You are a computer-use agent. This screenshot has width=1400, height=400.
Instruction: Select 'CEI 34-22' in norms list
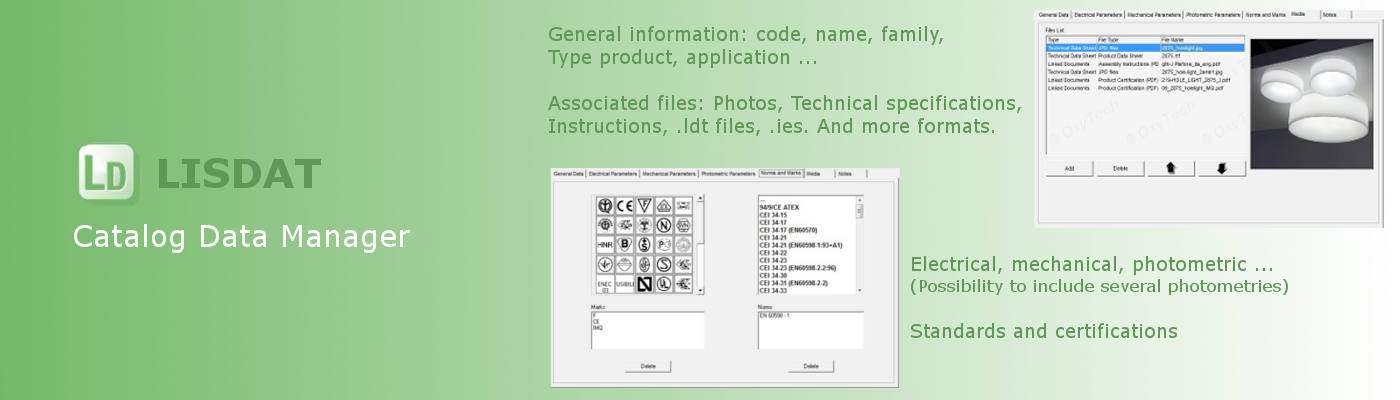(x=774, y=253)
